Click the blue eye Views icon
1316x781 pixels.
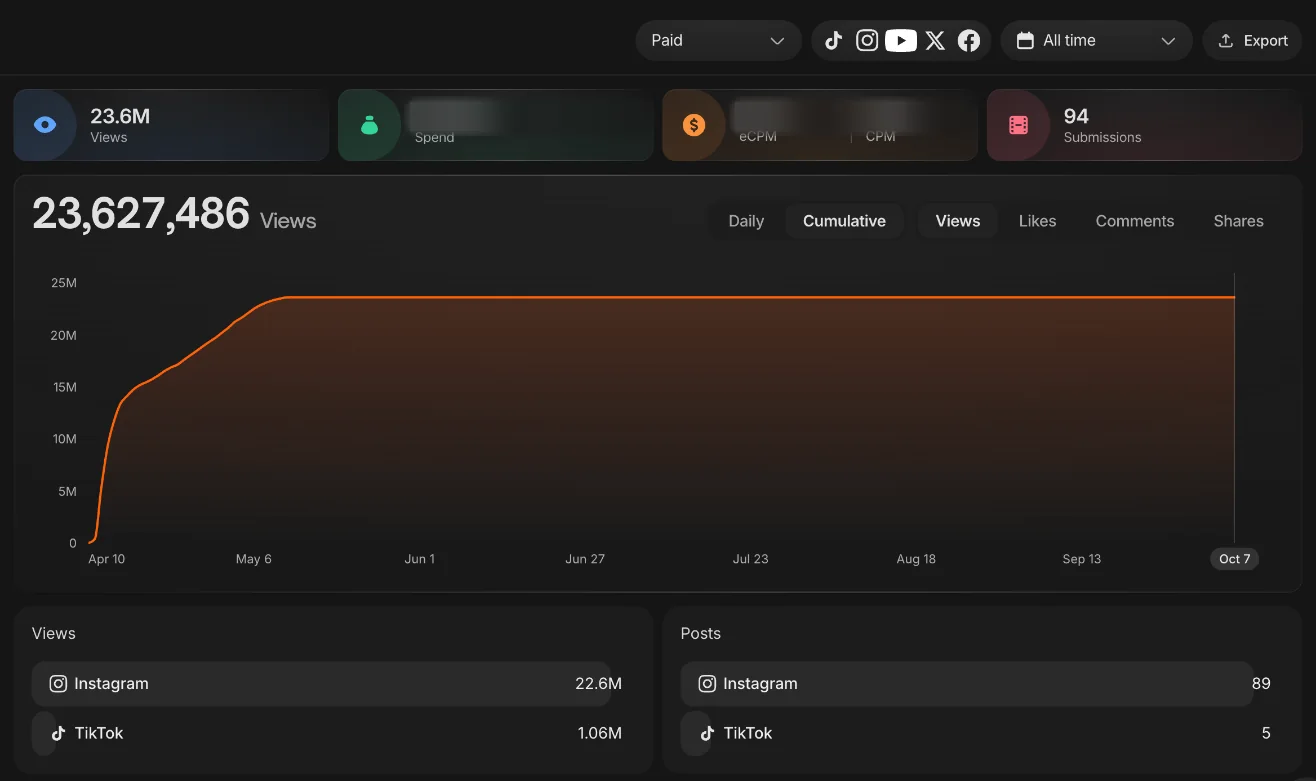point(45,125)
